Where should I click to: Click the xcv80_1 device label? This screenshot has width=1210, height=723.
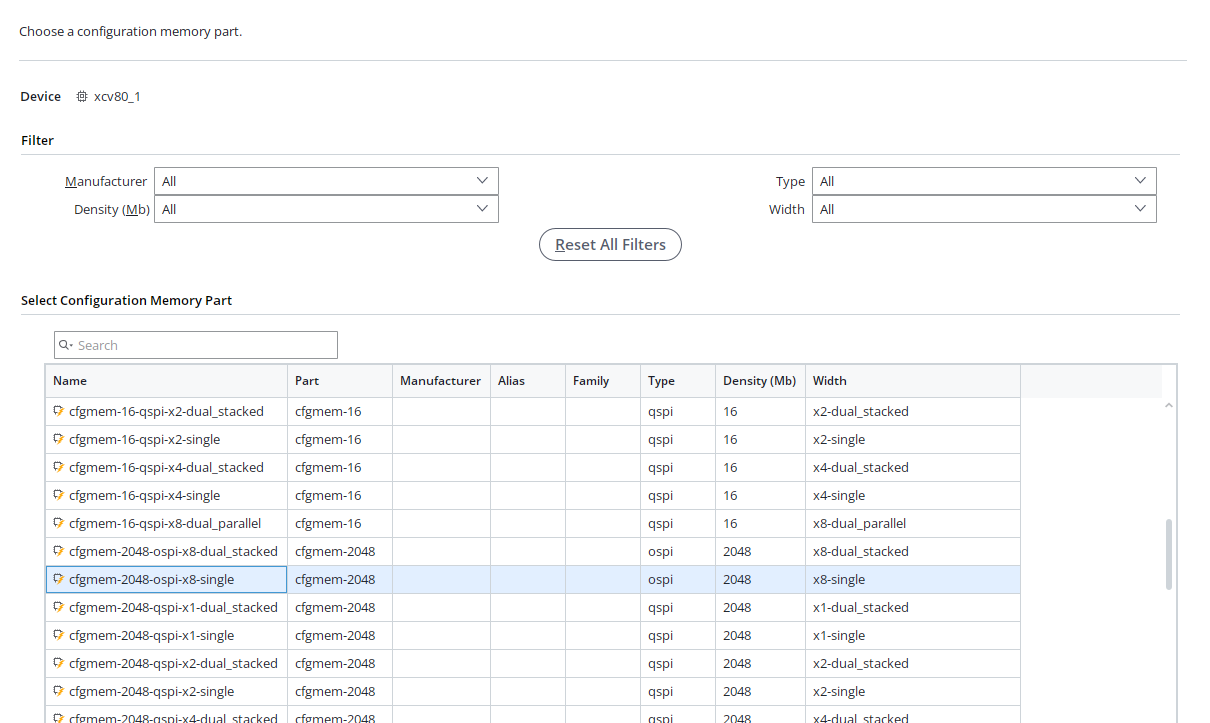pyautogui.click(x=117, y=97)
